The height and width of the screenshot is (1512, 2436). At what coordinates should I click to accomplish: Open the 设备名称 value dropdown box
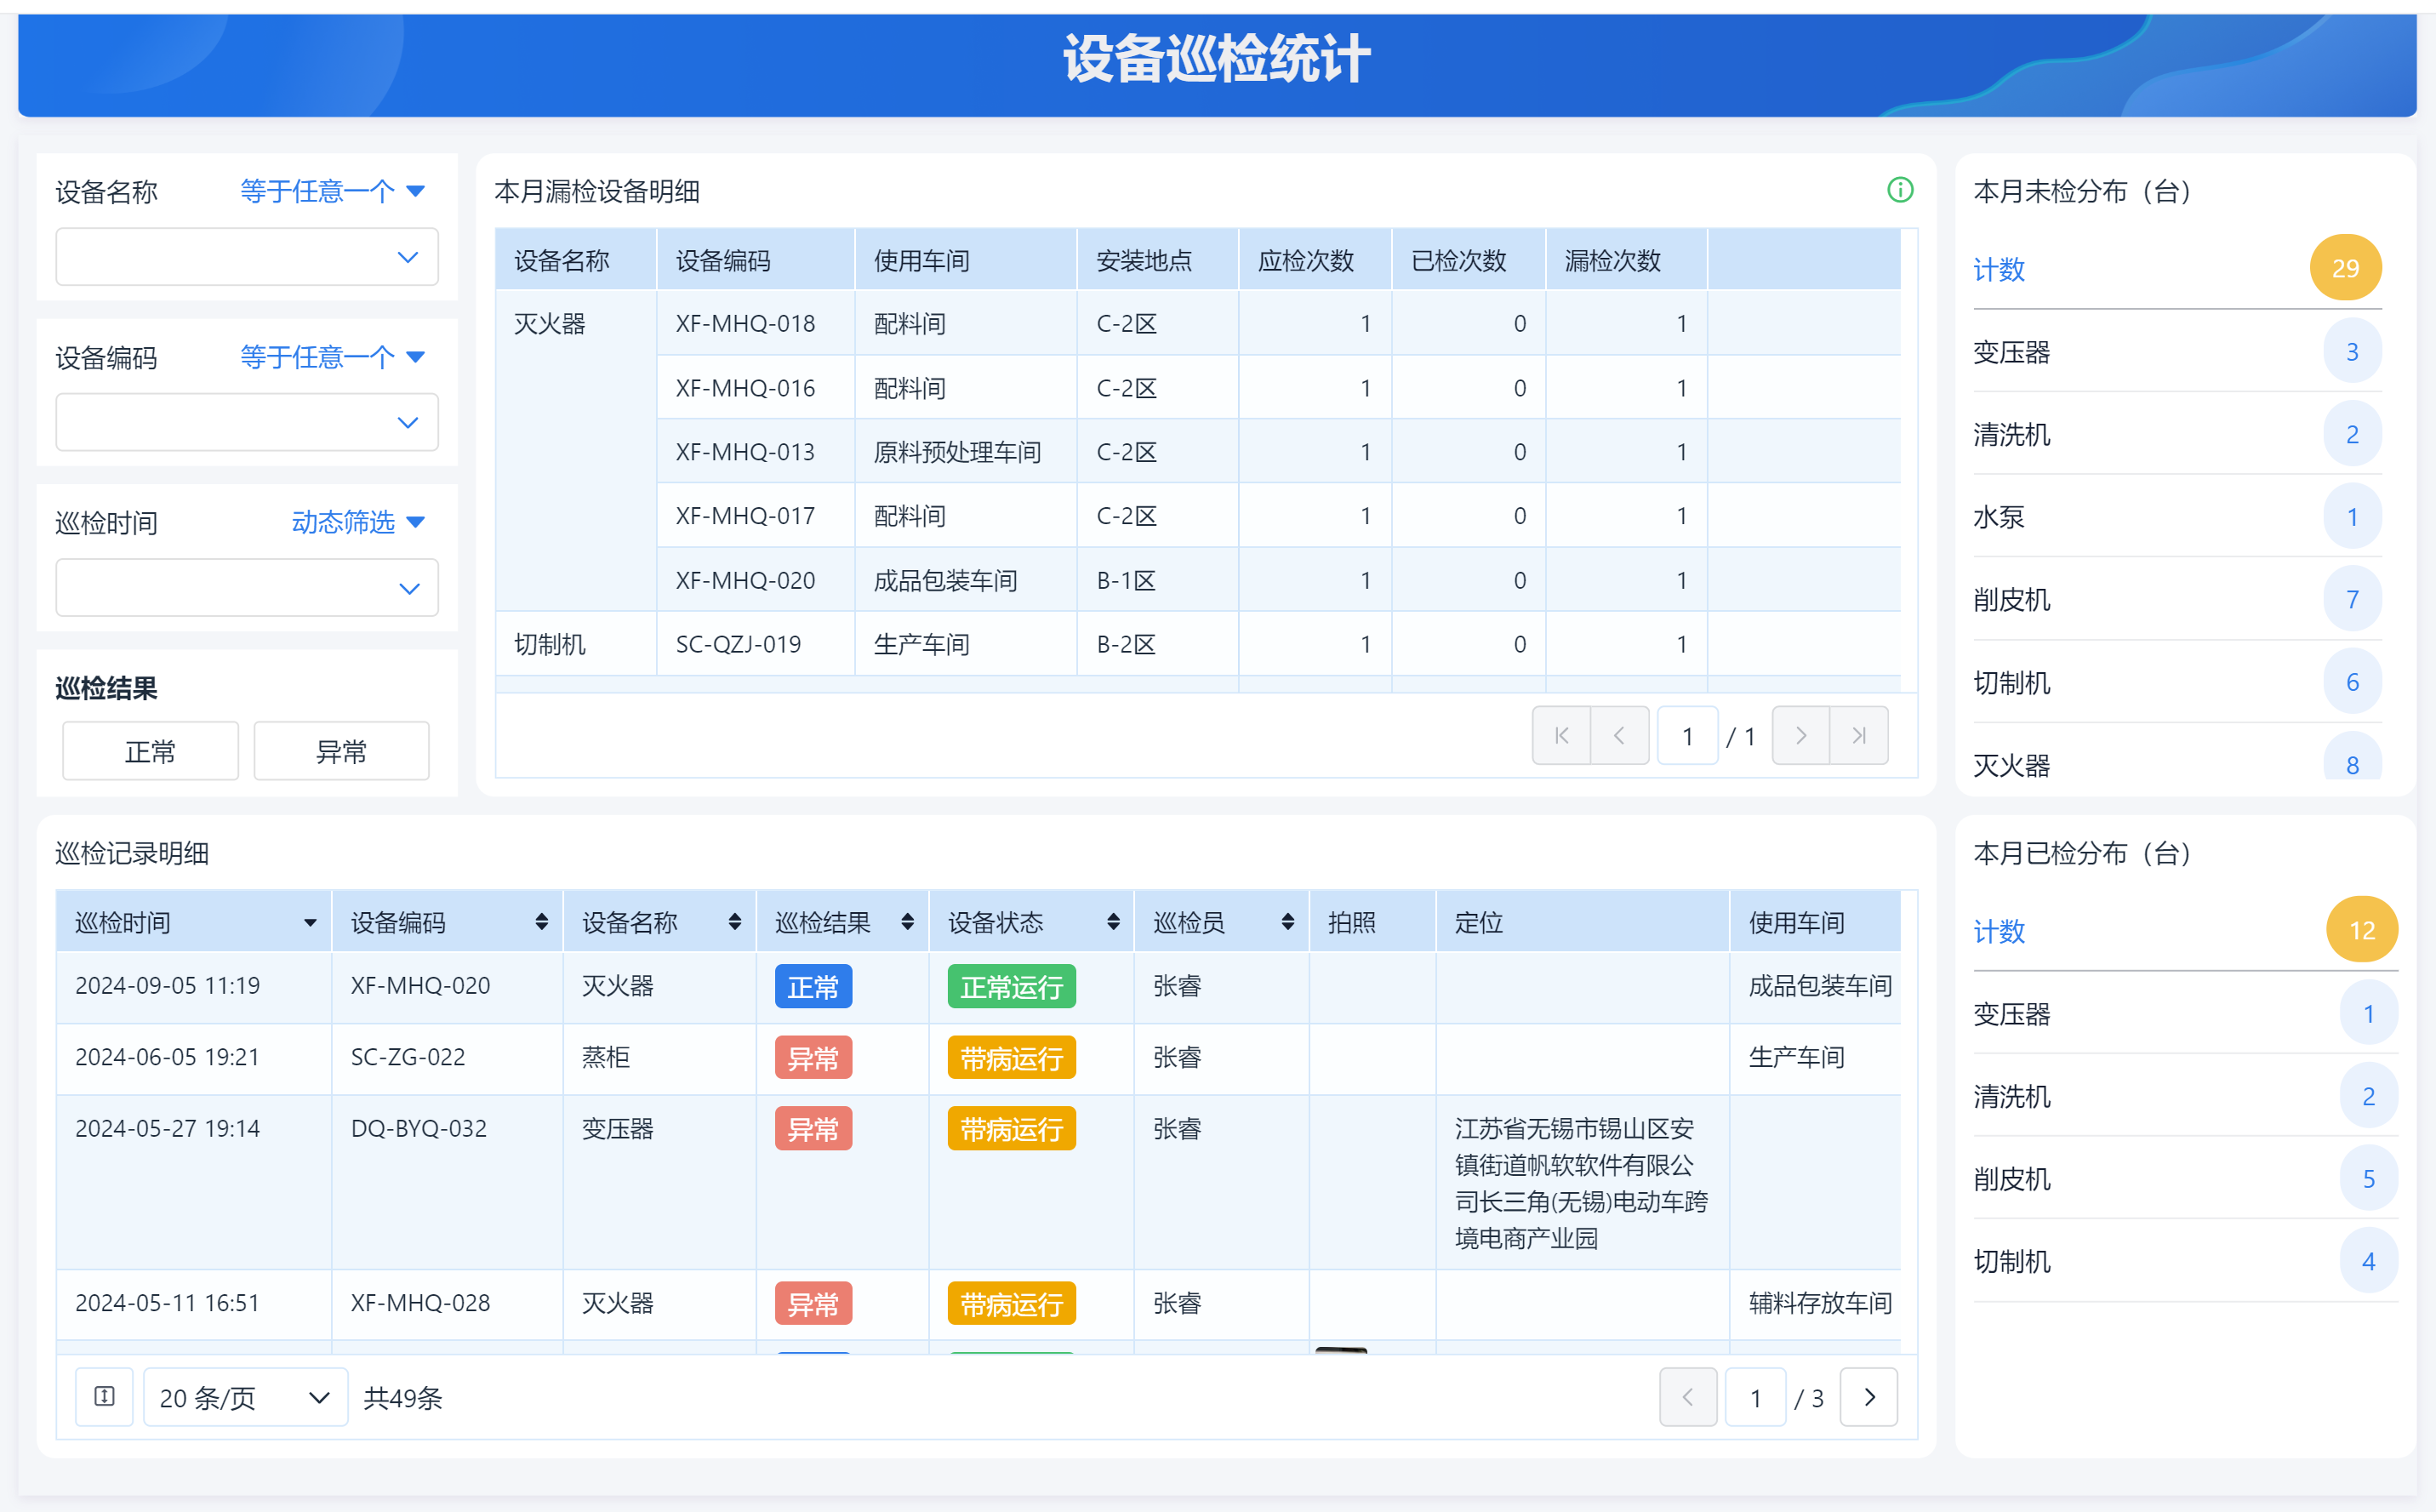[247, 257]
